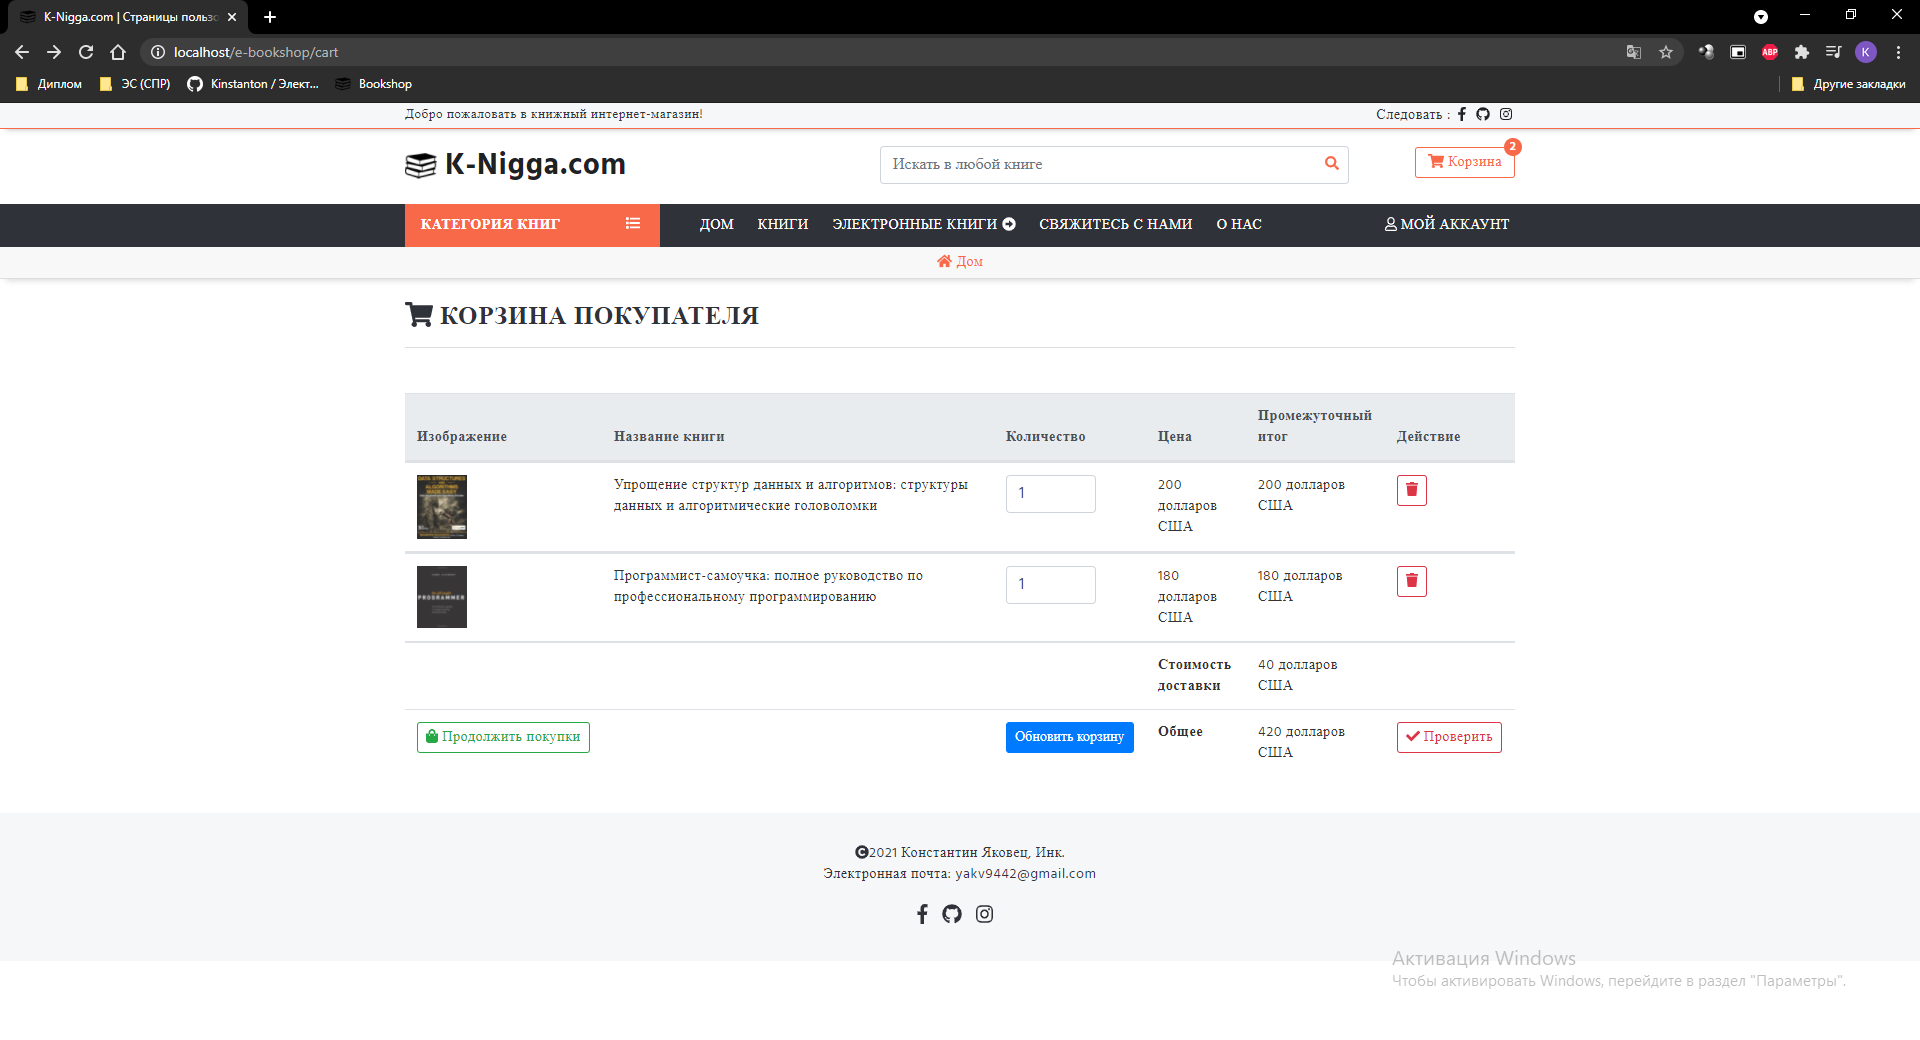The image size is (1920, 1040).
Task: Click Continue Shopping button
Action: click(x=503, y=737)
